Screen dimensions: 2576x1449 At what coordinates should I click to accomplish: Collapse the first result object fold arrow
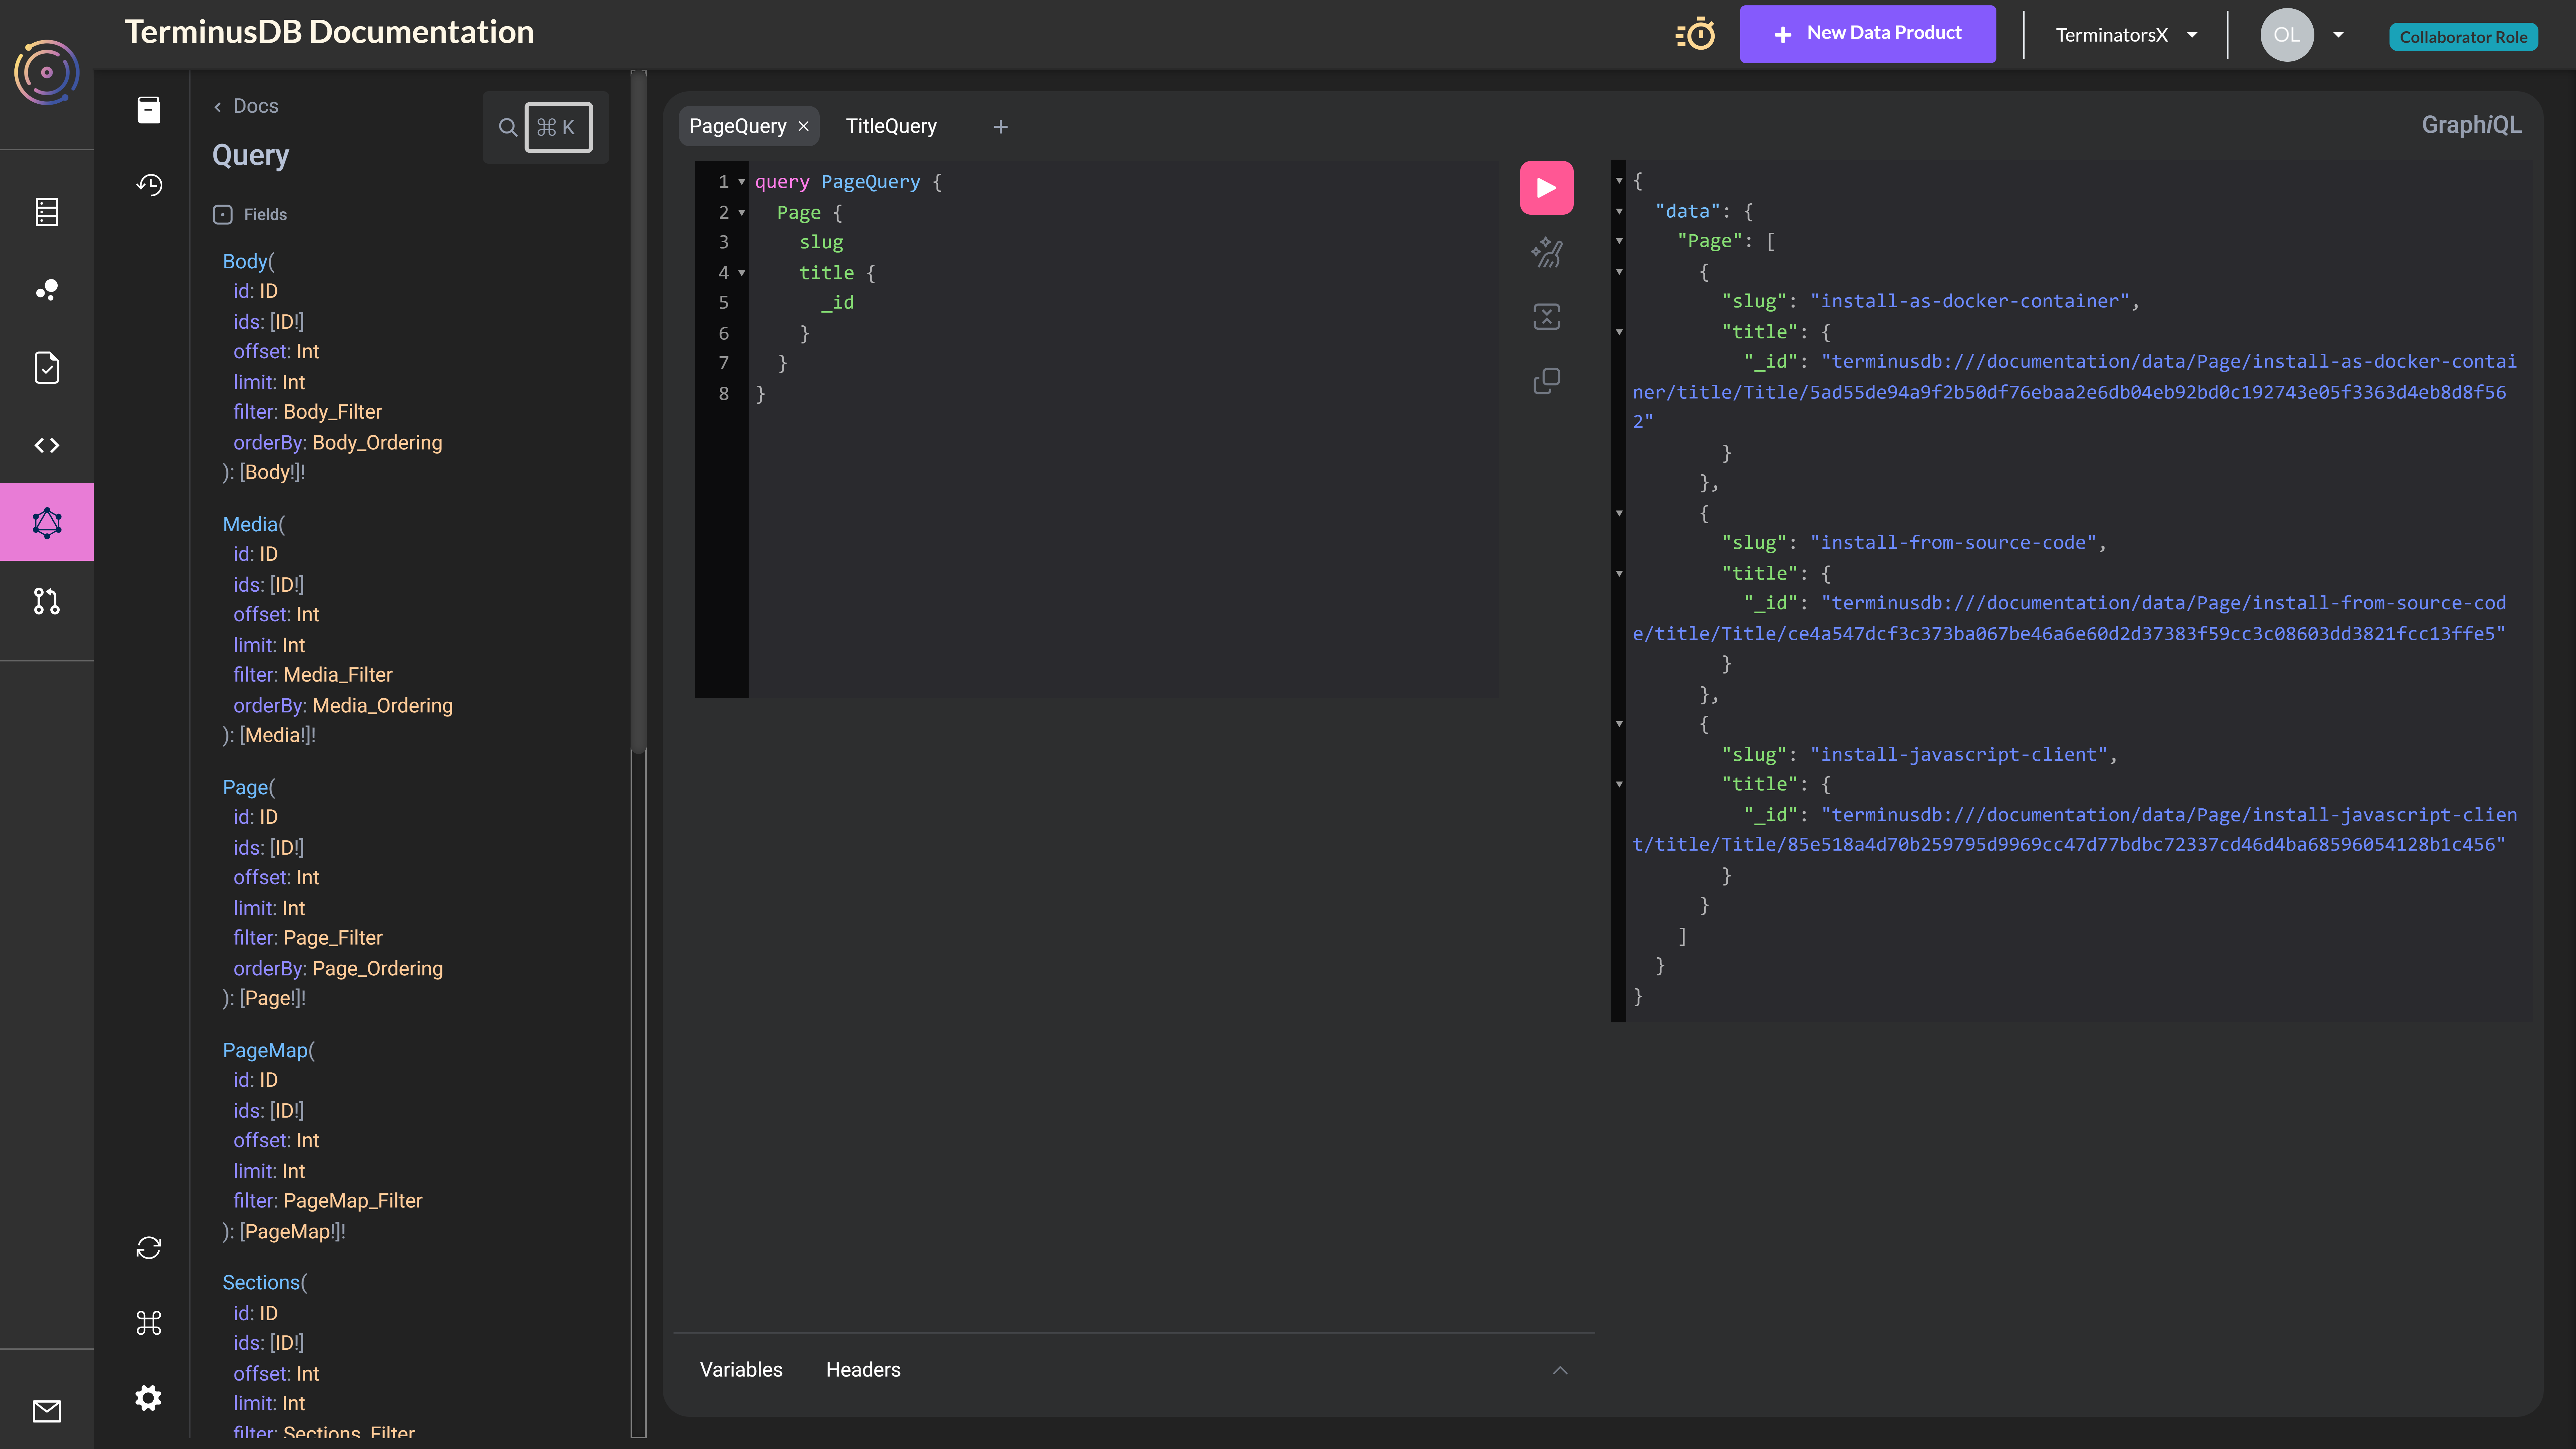1619,272
